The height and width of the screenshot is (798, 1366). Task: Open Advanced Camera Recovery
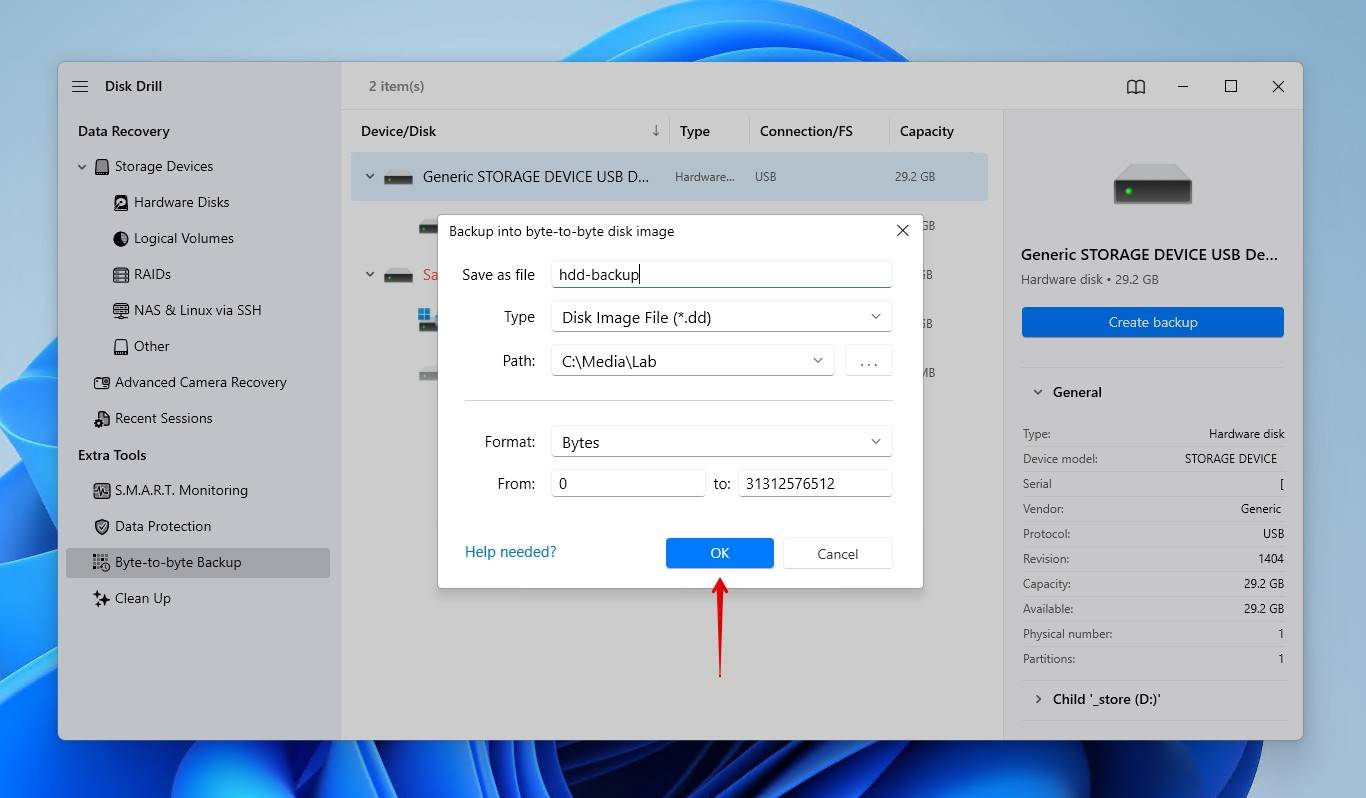(200, 382)
